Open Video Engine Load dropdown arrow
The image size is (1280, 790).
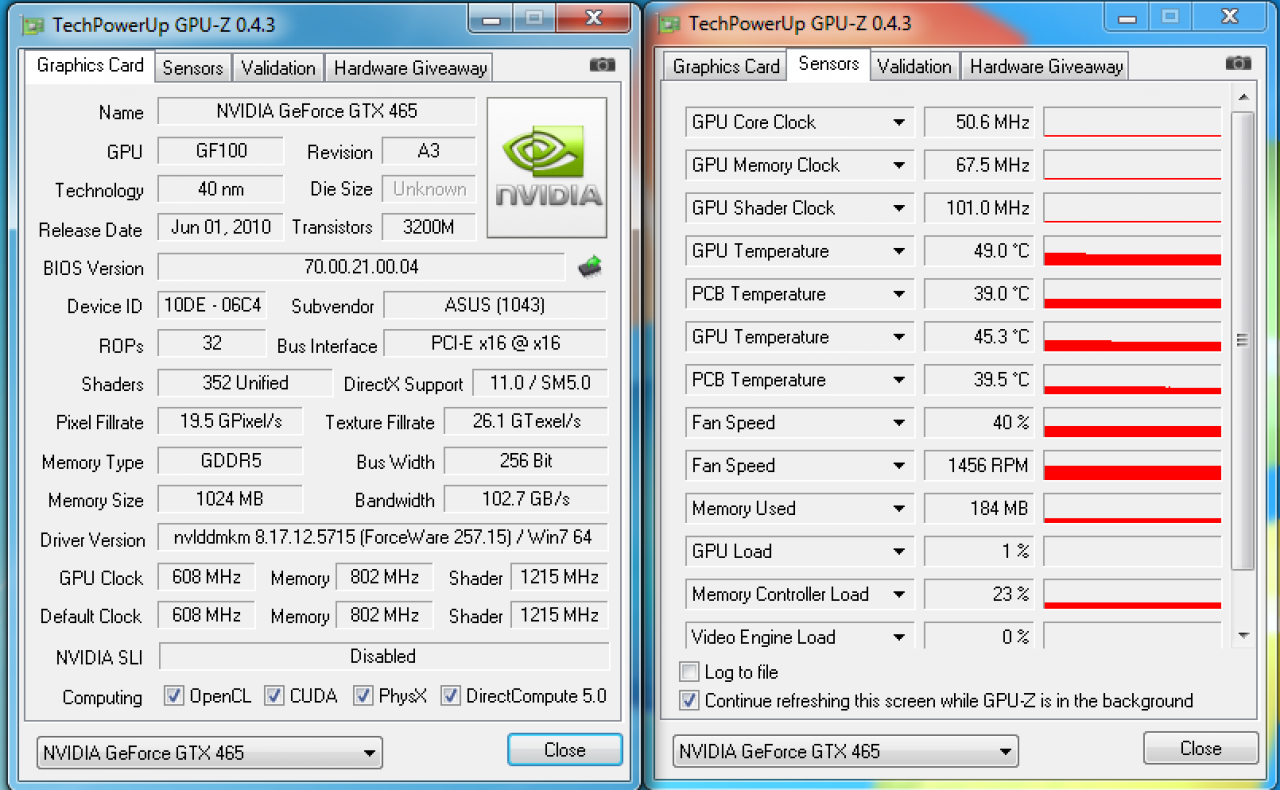tap(899, 638)
